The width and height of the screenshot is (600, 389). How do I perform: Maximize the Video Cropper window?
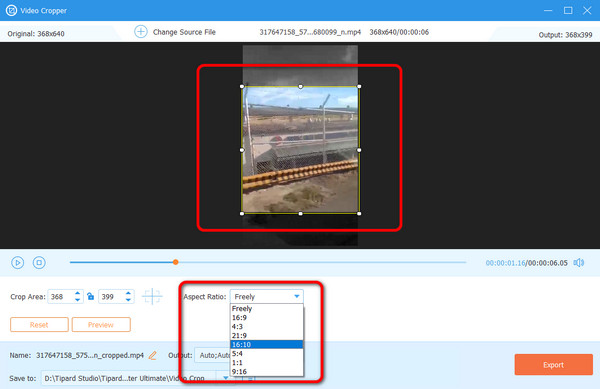(568, 10)
